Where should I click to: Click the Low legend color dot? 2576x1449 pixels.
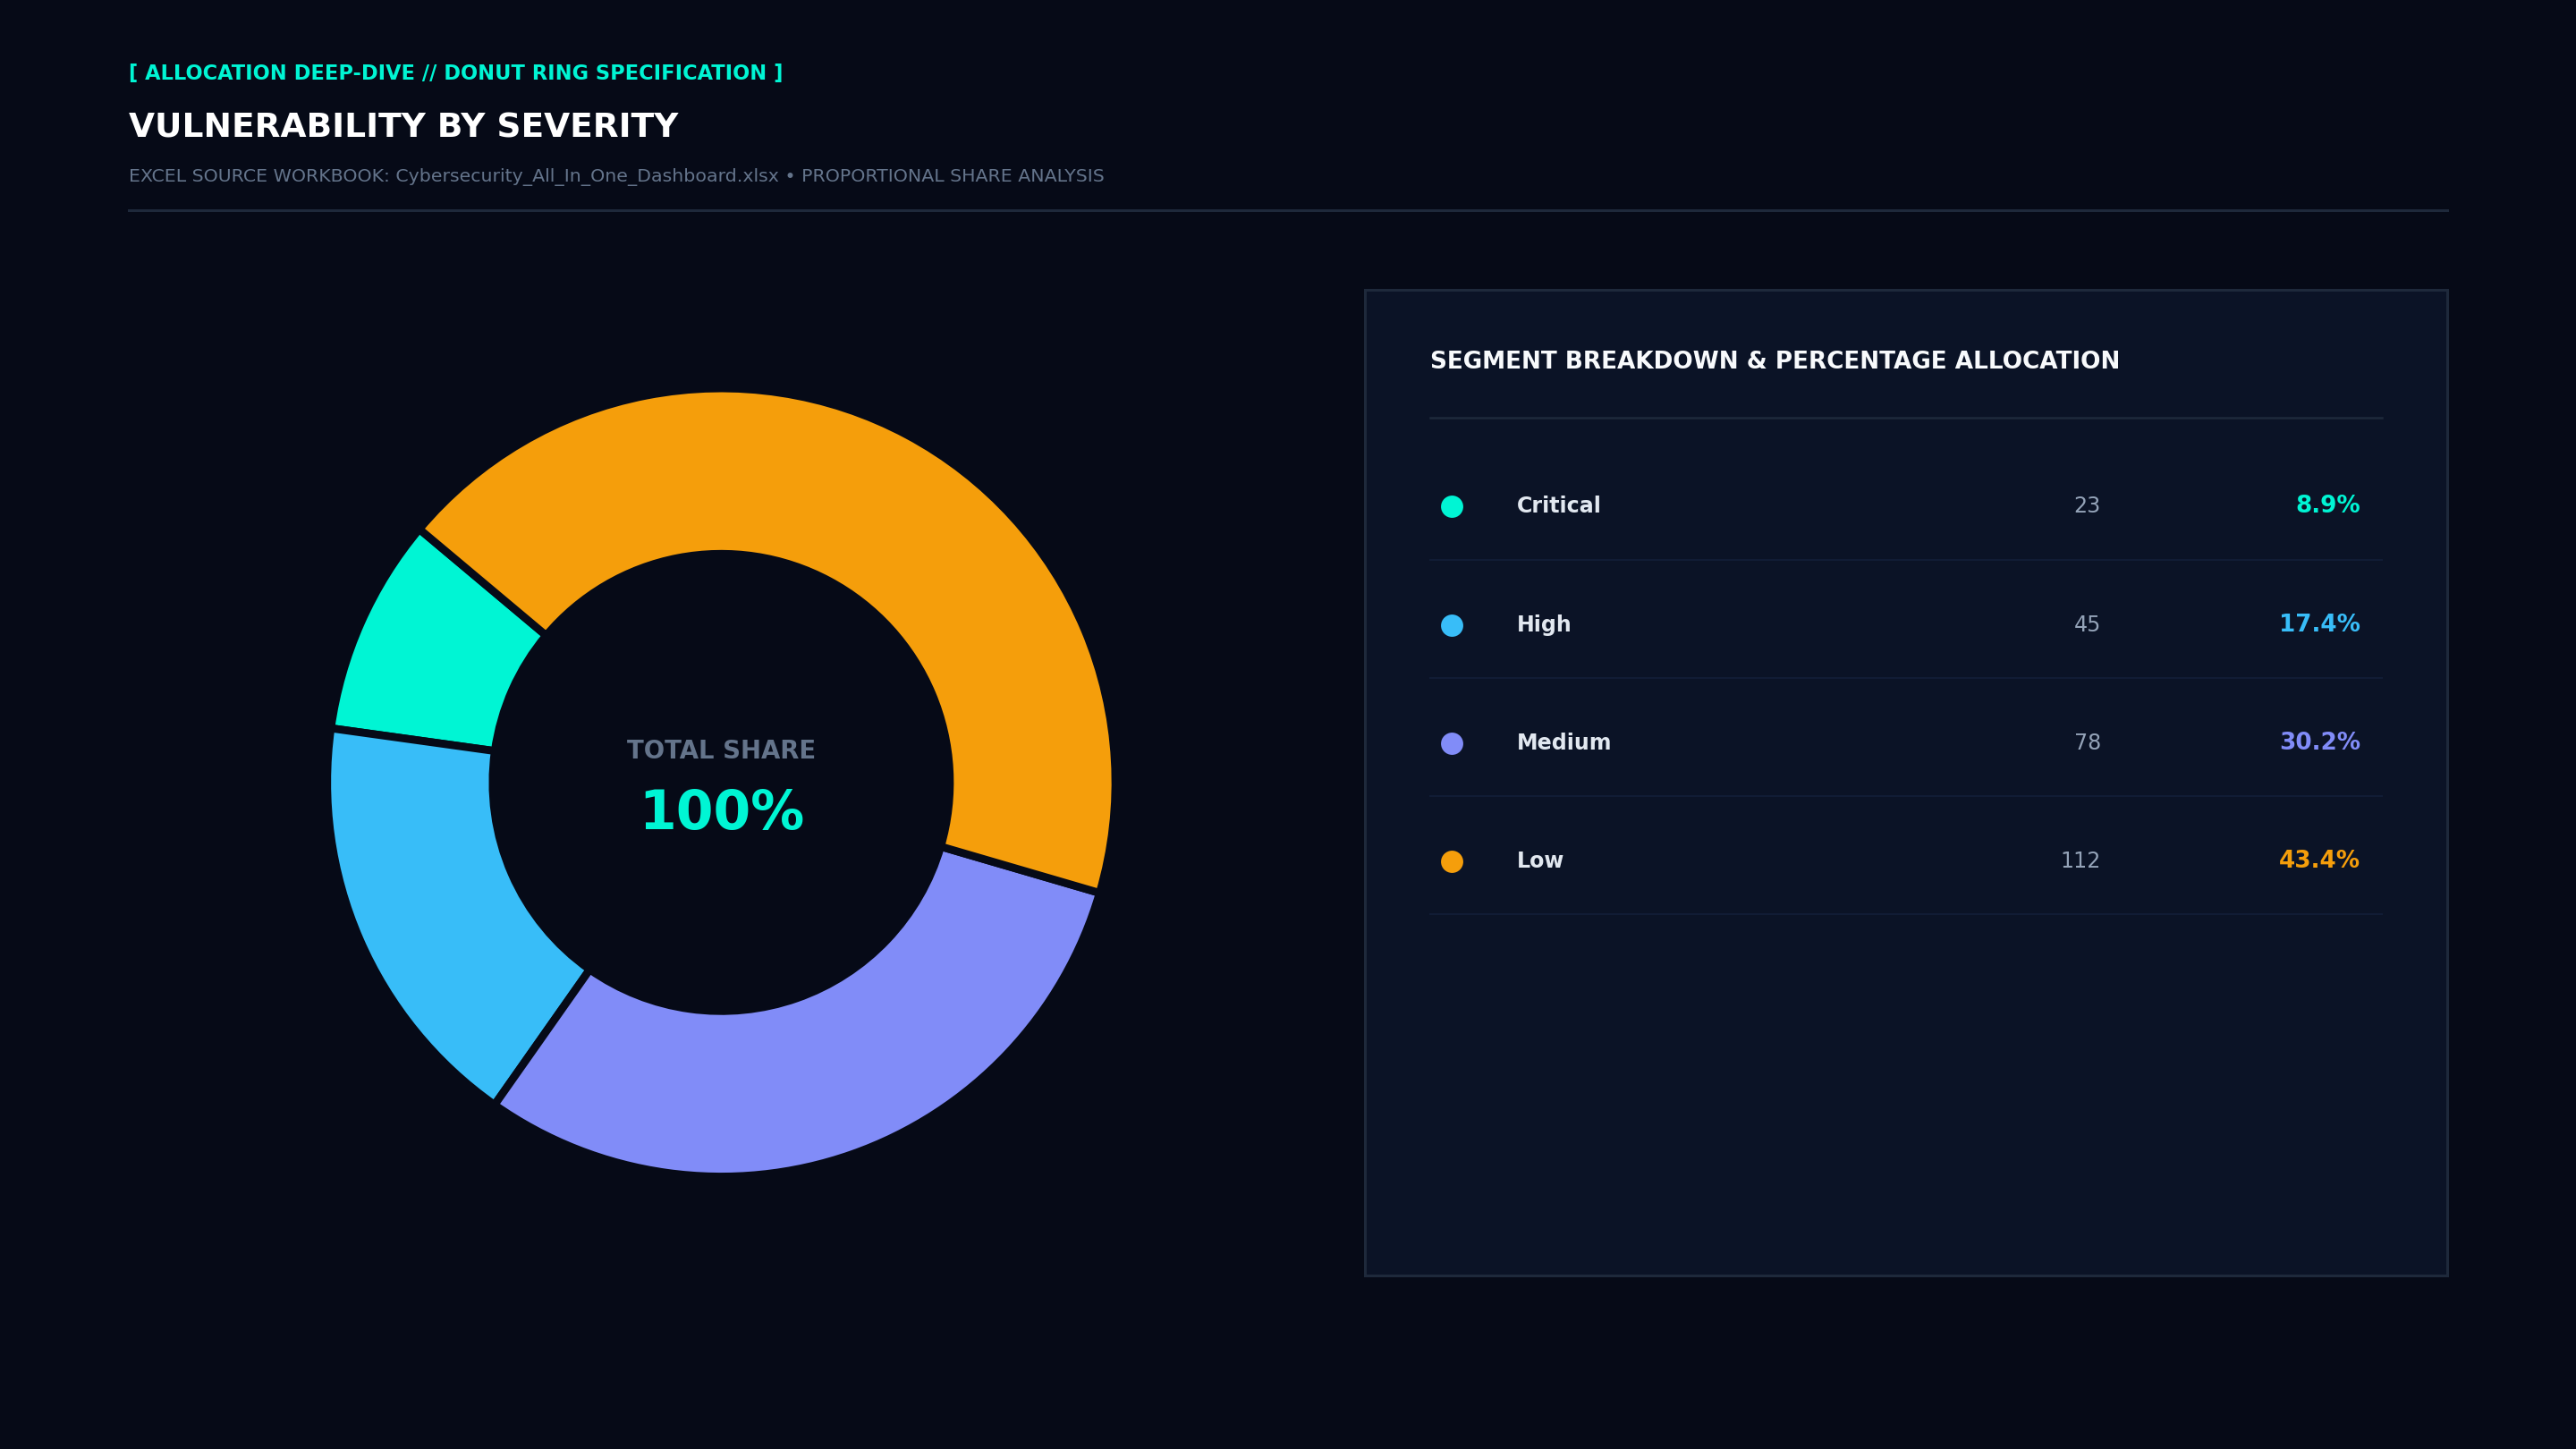tap(1452, 861)
